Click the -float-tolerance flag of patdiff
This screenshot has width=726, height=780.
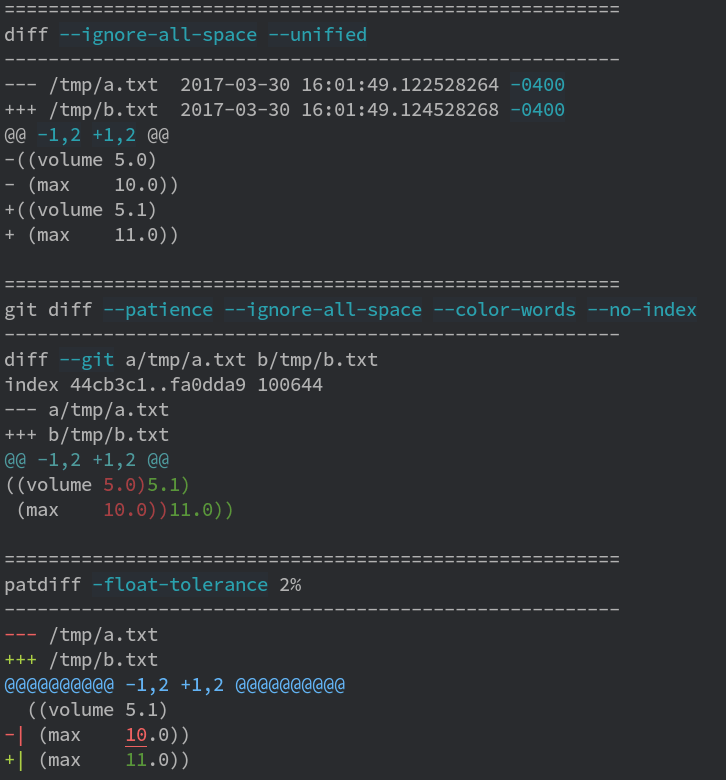click(x=180, y=585)
